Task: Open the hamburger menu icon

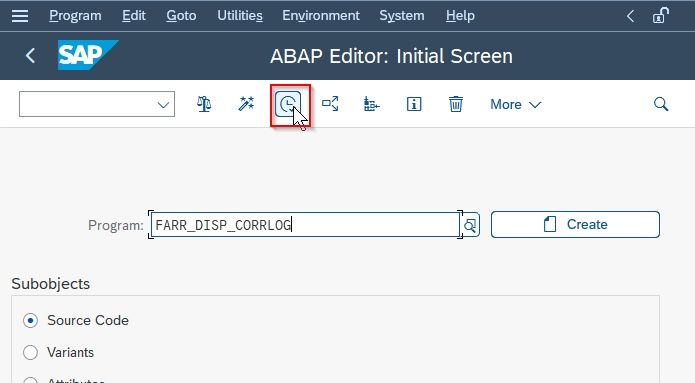Action: coord(20,16)
